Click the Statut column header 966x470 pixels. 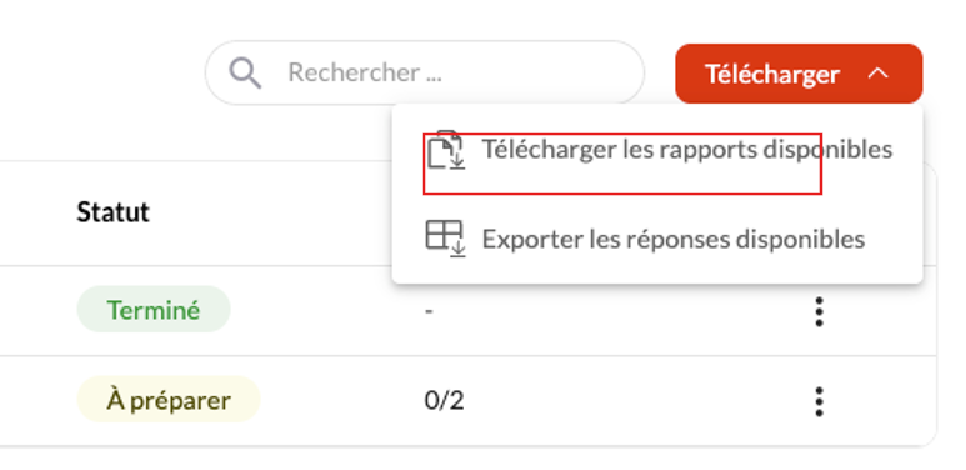(x=113, y=213)
